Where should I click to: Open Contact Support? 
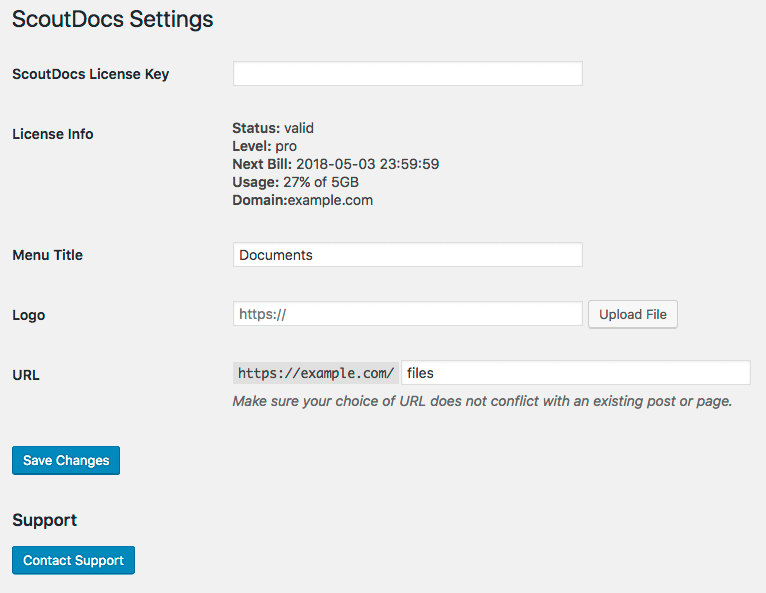click(73, 561)
